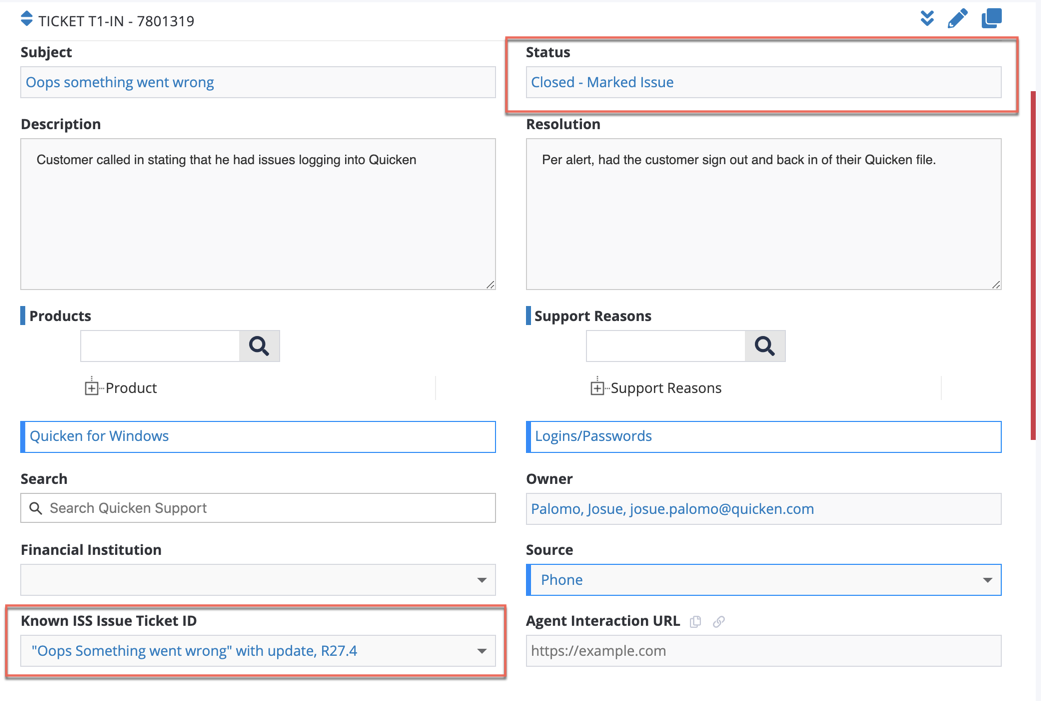Open the Agent Interaction URL link icon
This screenshot has width=1041, height=701.
coord(719,622)
